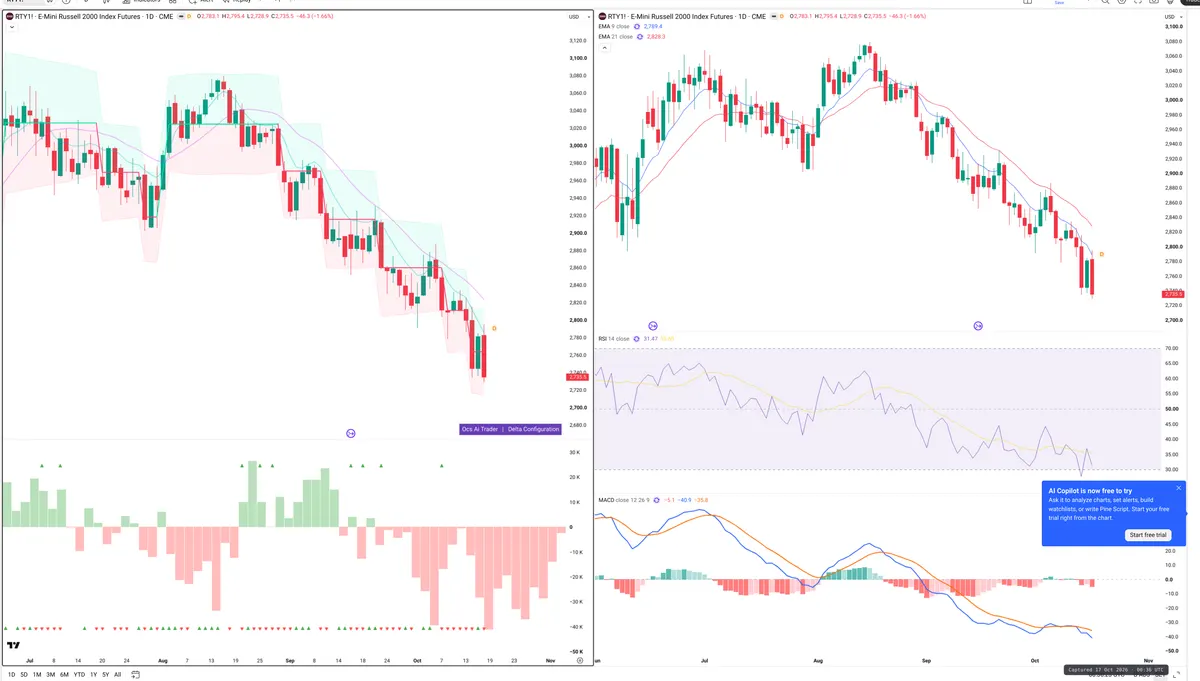Select the 6M time range
The width and height of the screenshot is (1200, 681).
point(64,674)
